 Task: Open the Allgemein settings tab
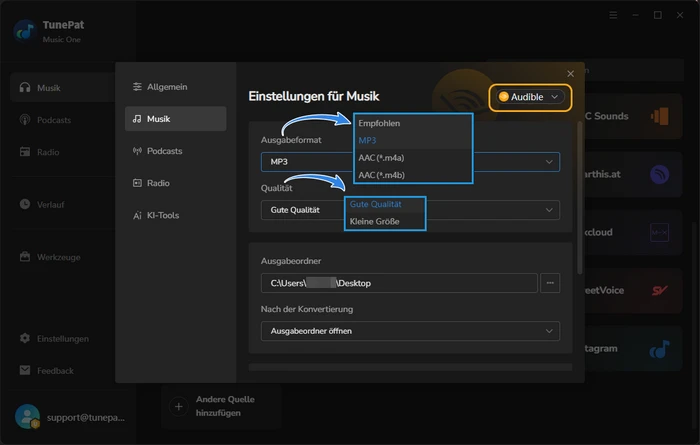tap(175, 87)
